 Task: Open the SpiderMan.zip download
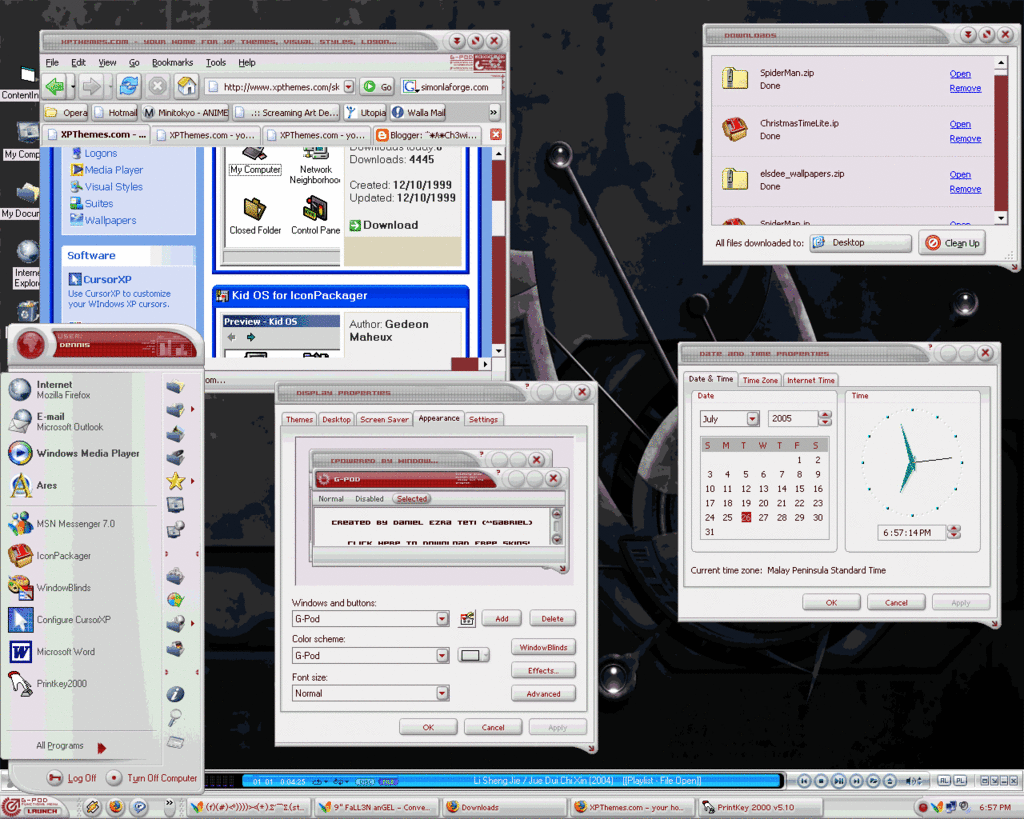[960, 74]
